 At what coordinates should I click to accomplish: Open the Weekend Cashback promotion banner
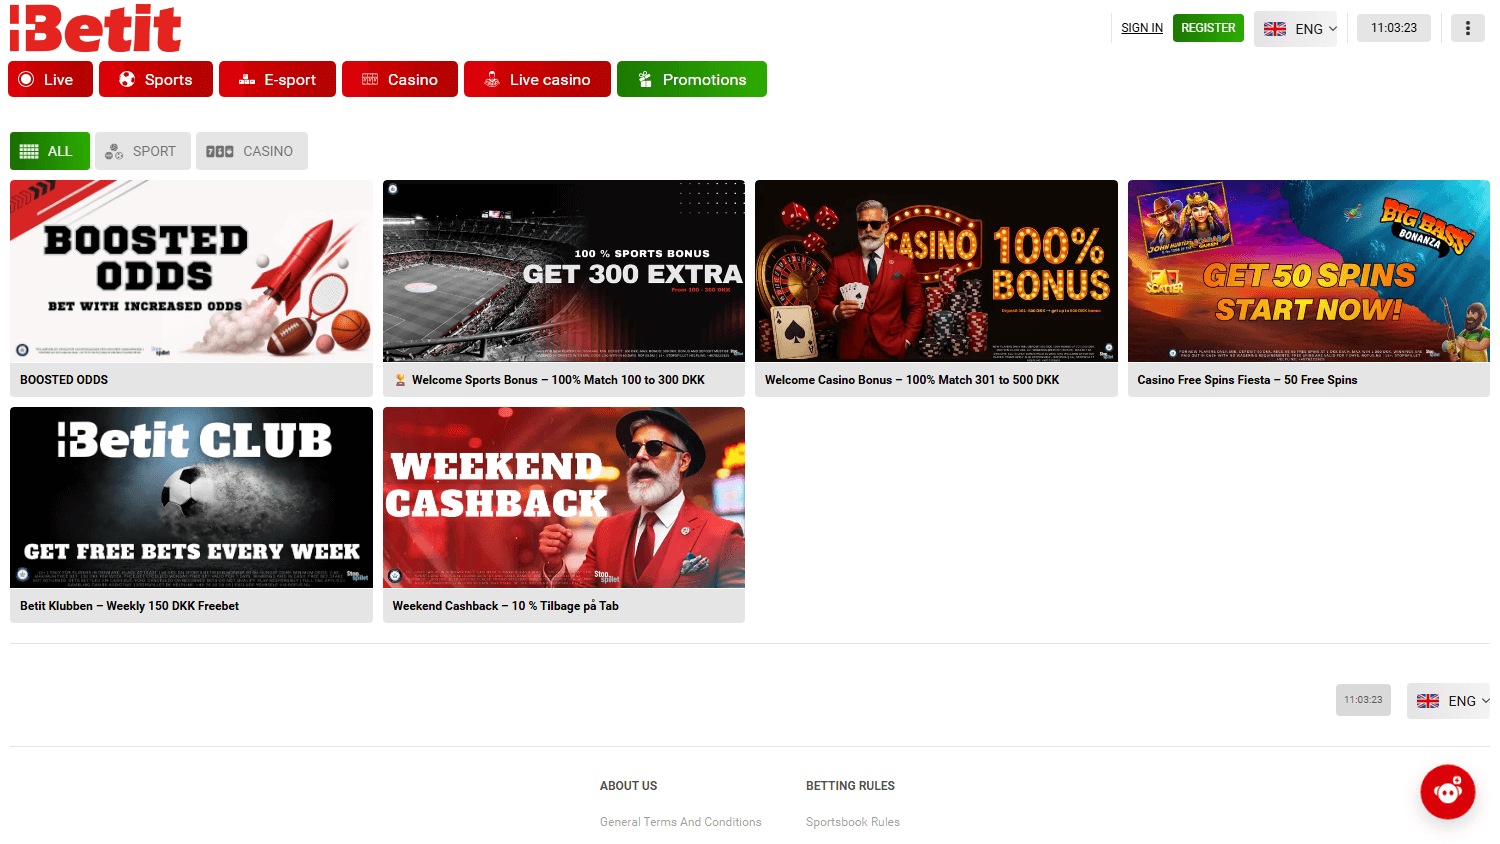pyautogui.click(x=563, y=497)
